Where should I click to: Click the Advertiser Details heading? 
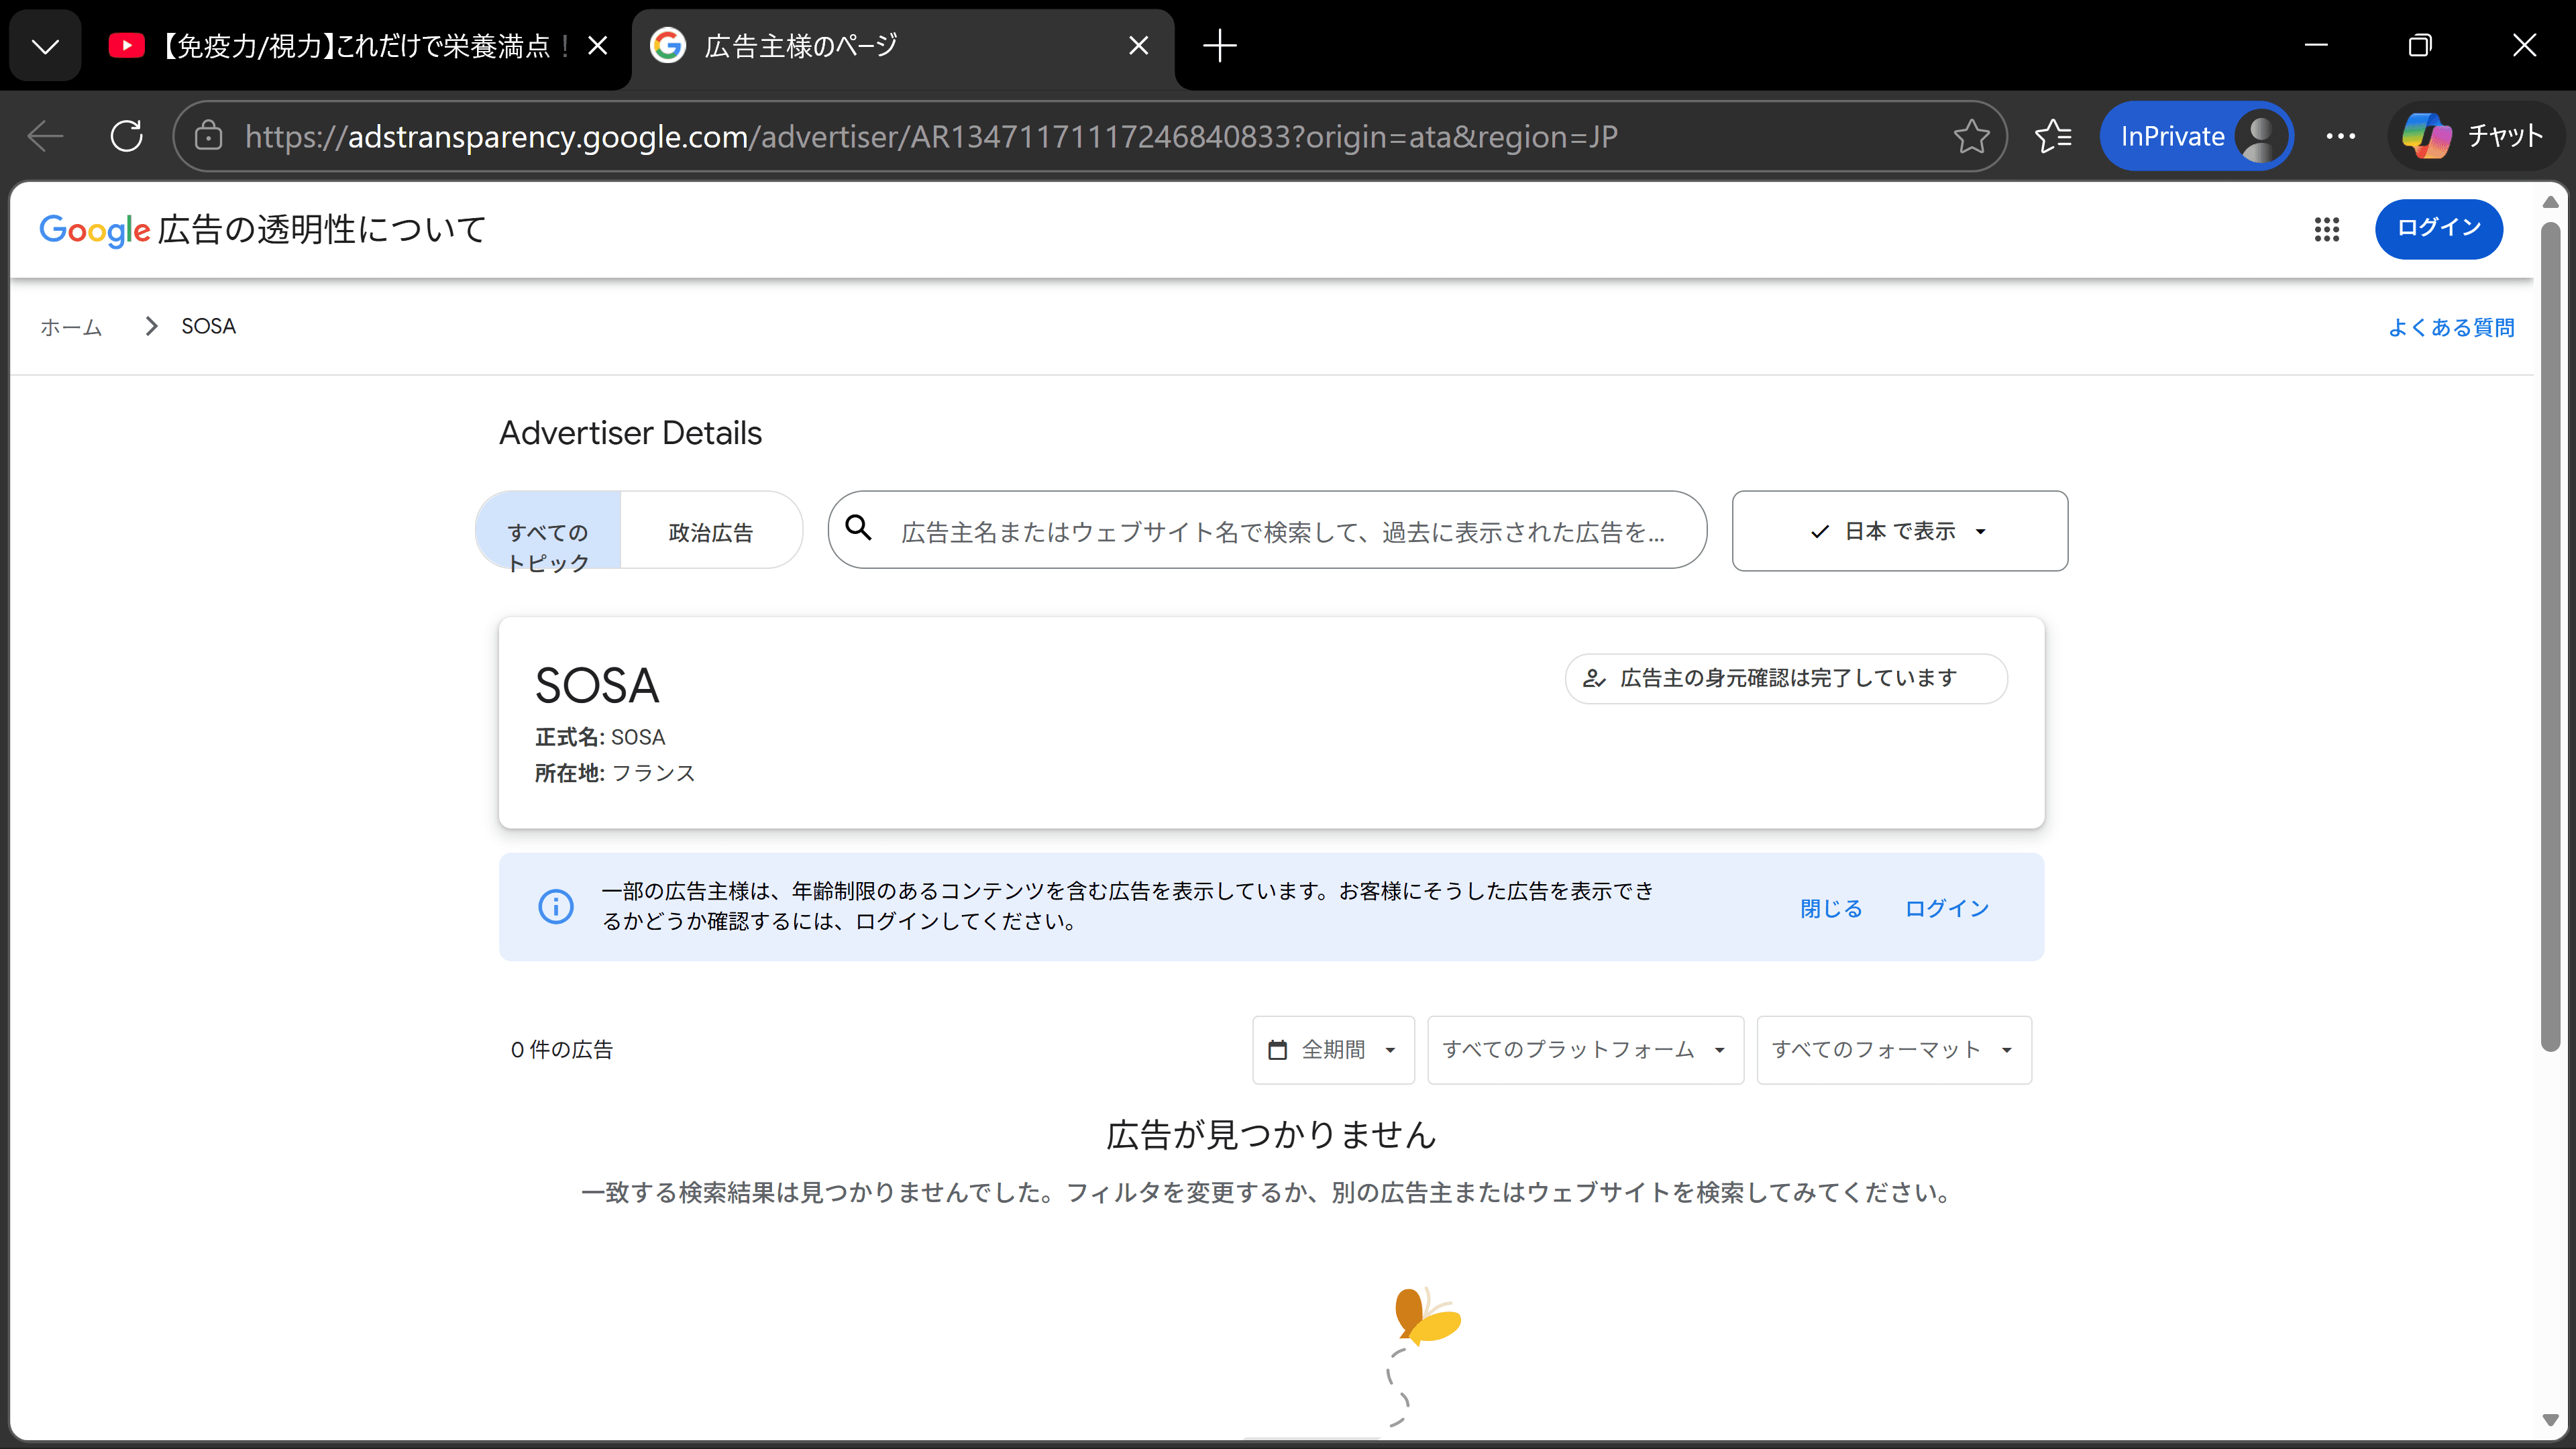pos(630,433)
